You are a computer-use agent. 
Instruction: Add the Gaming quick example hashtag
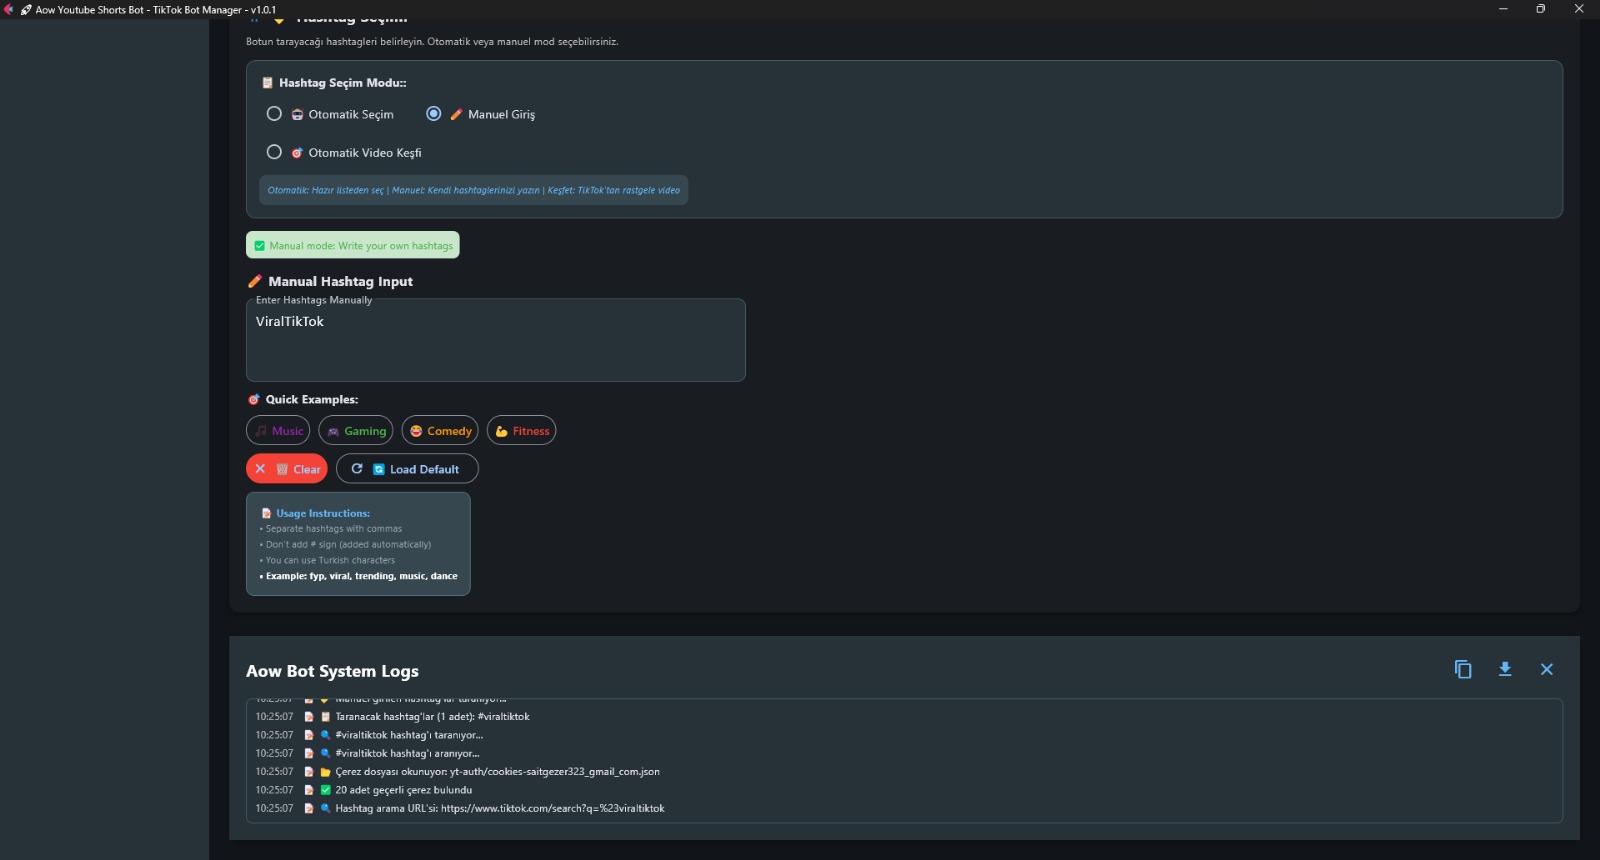coord(356,431)
